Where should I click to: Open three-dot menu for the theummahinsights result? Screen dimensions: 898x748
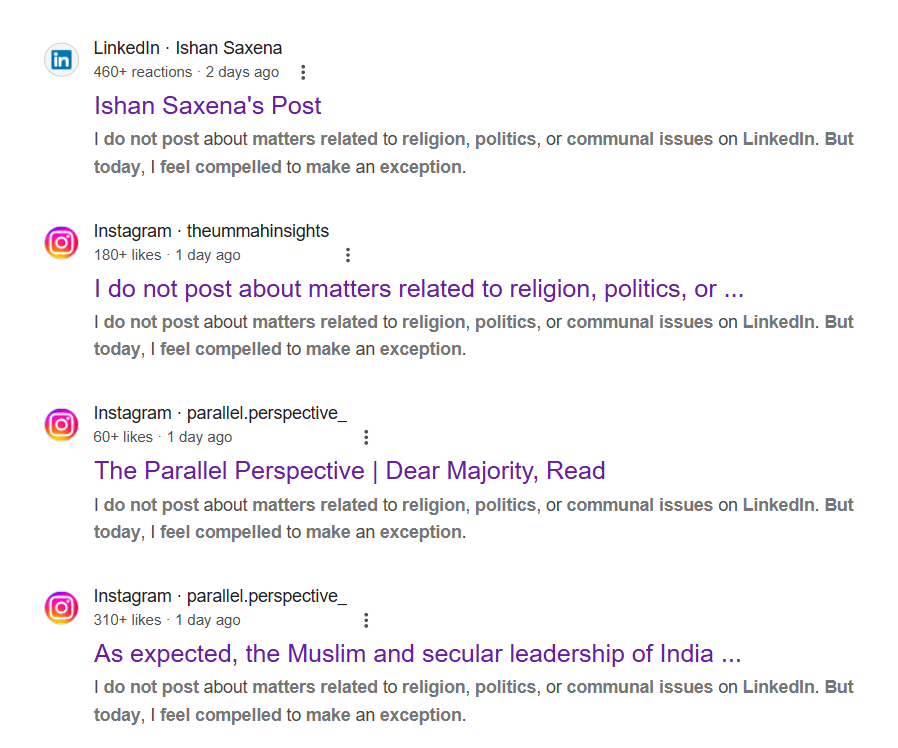(347, 255)
